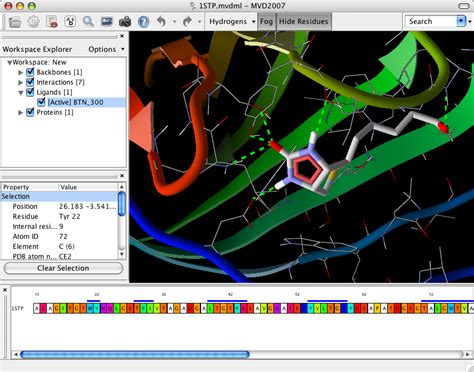Uncheck the [Active] BTN_300 ligand checkbox
The image size is (474, 372).
click(41, 102)
